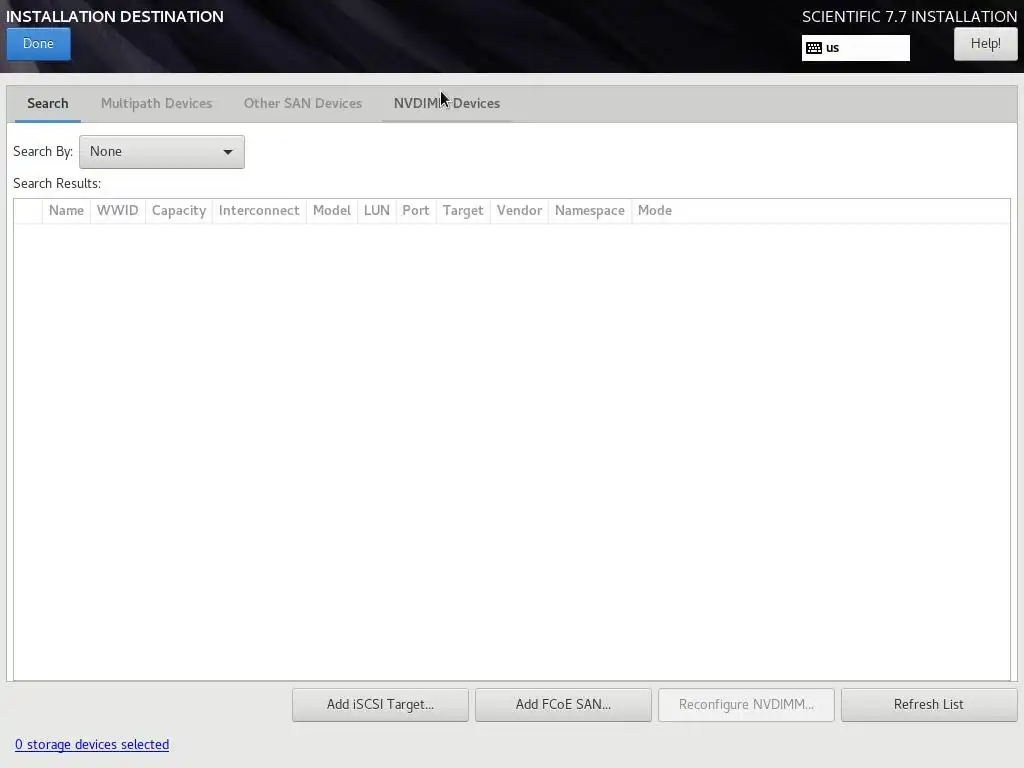Sort results by Capacity column header
This screenshot has width=1024, height=768.
pos(179,210)
